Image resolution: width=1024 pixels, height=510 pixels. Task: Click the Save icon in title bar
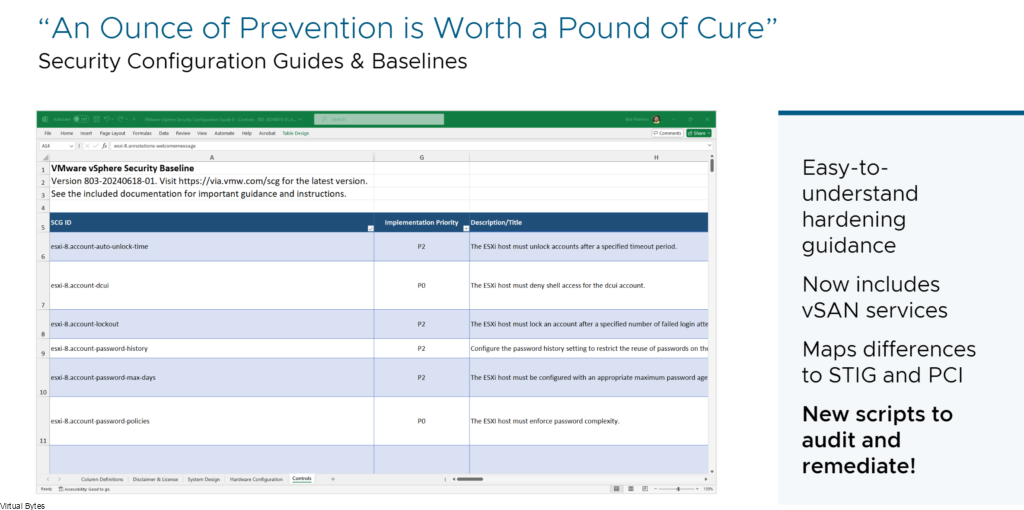tap(97, 120)
